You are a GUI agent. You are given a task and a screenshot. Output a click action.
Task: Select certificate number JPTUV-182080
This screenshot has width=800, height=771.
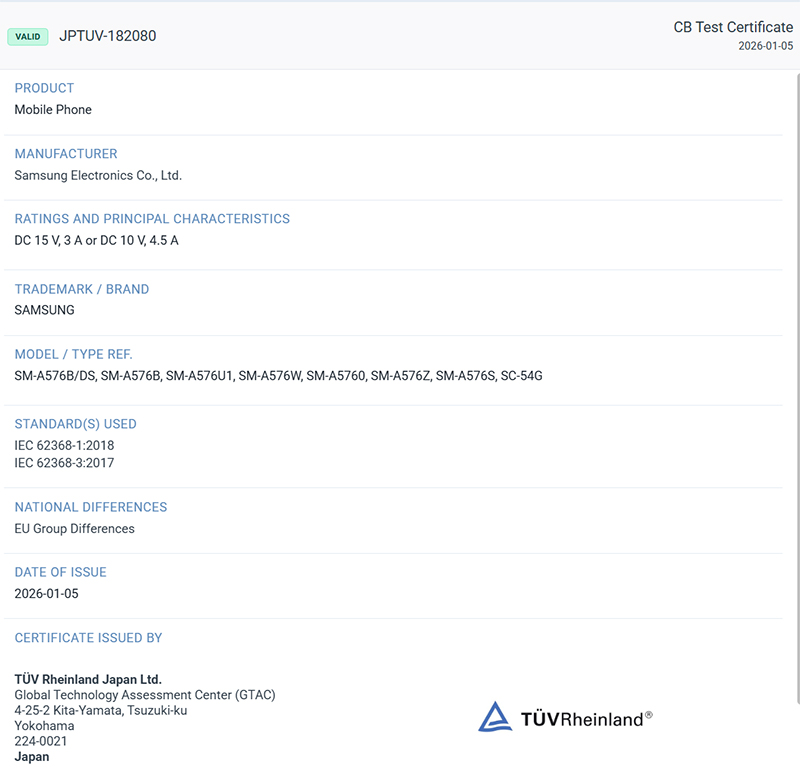coord(108,36)
